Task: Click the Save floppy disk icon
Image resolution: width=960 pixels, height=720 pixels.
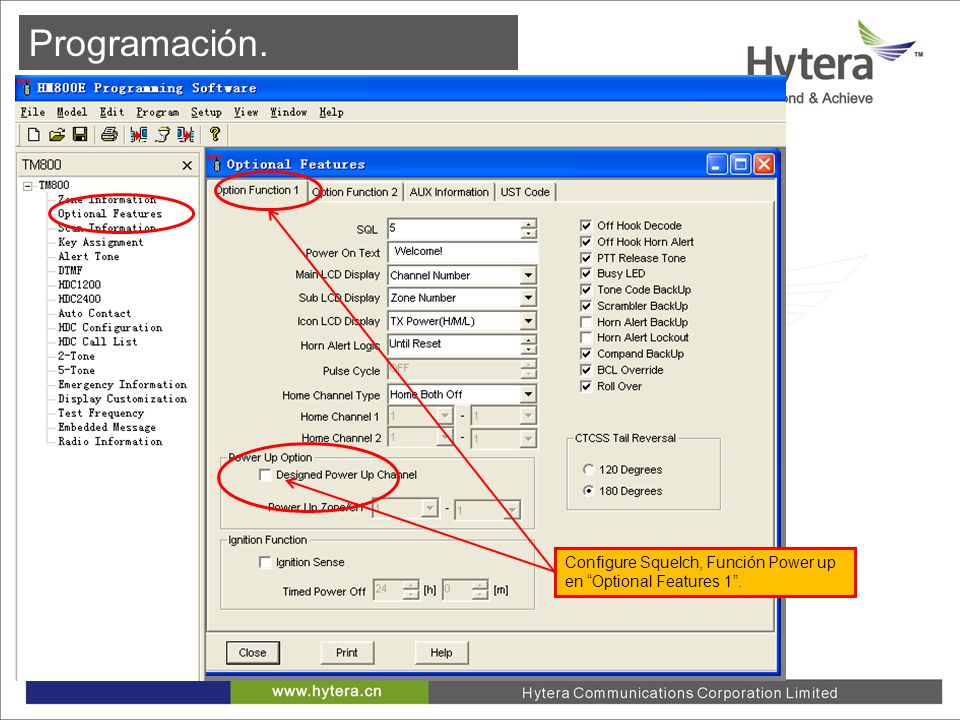Action: click(80, 134)
